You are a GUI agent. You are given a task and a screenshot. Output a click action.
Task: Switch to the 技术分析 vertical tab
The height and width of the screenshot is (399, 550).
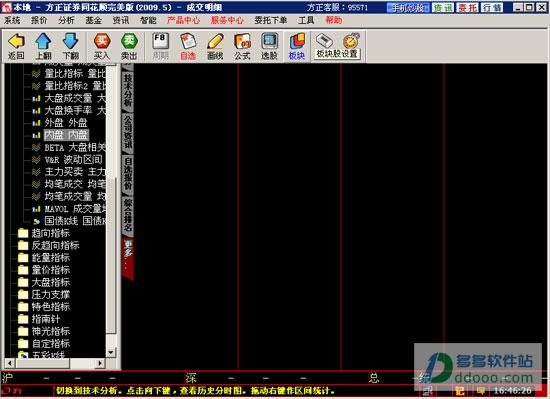128,90
